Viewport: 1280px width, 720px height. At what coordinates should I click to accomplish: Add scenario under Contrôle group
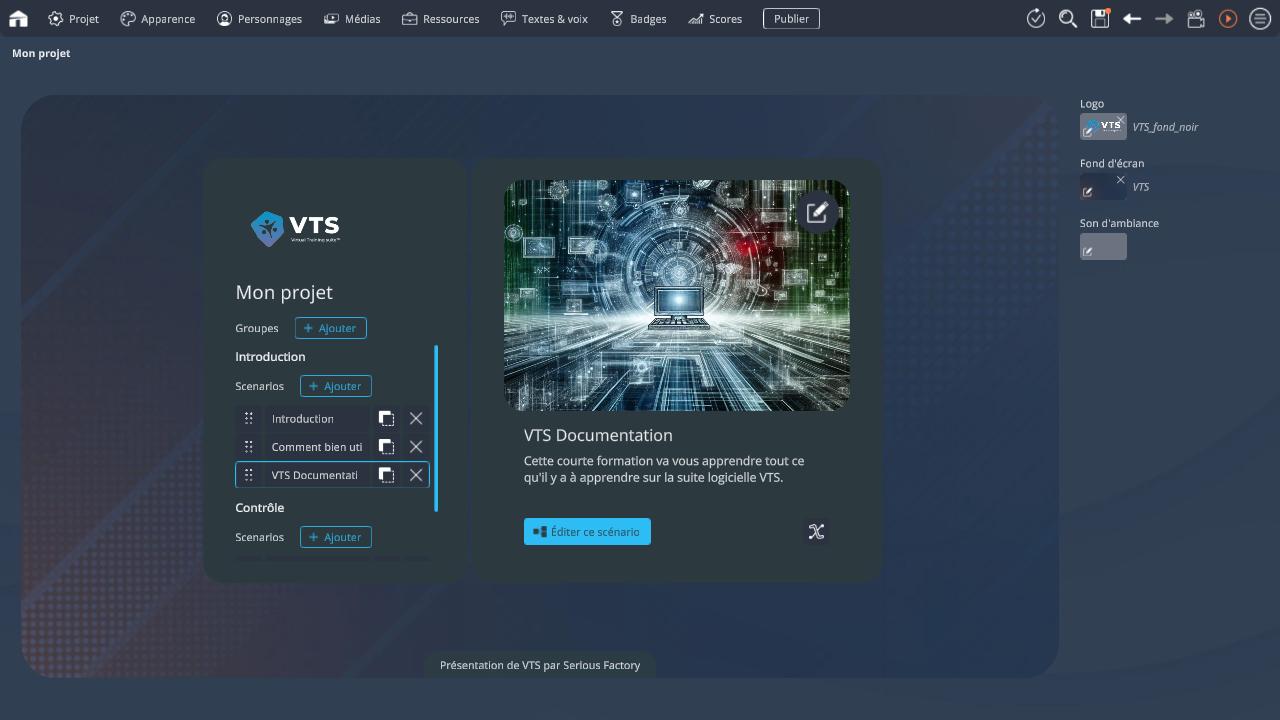(336, 537)
